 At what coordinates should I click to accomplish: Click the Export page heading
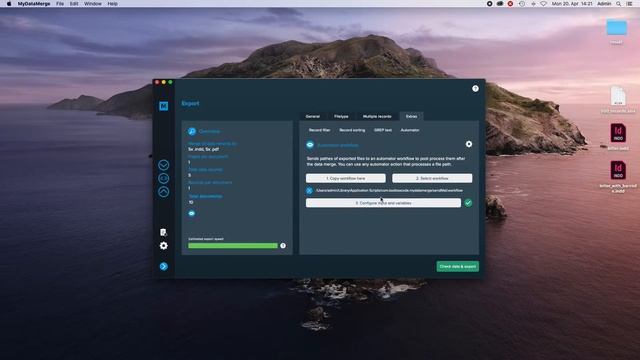point(190,104)
